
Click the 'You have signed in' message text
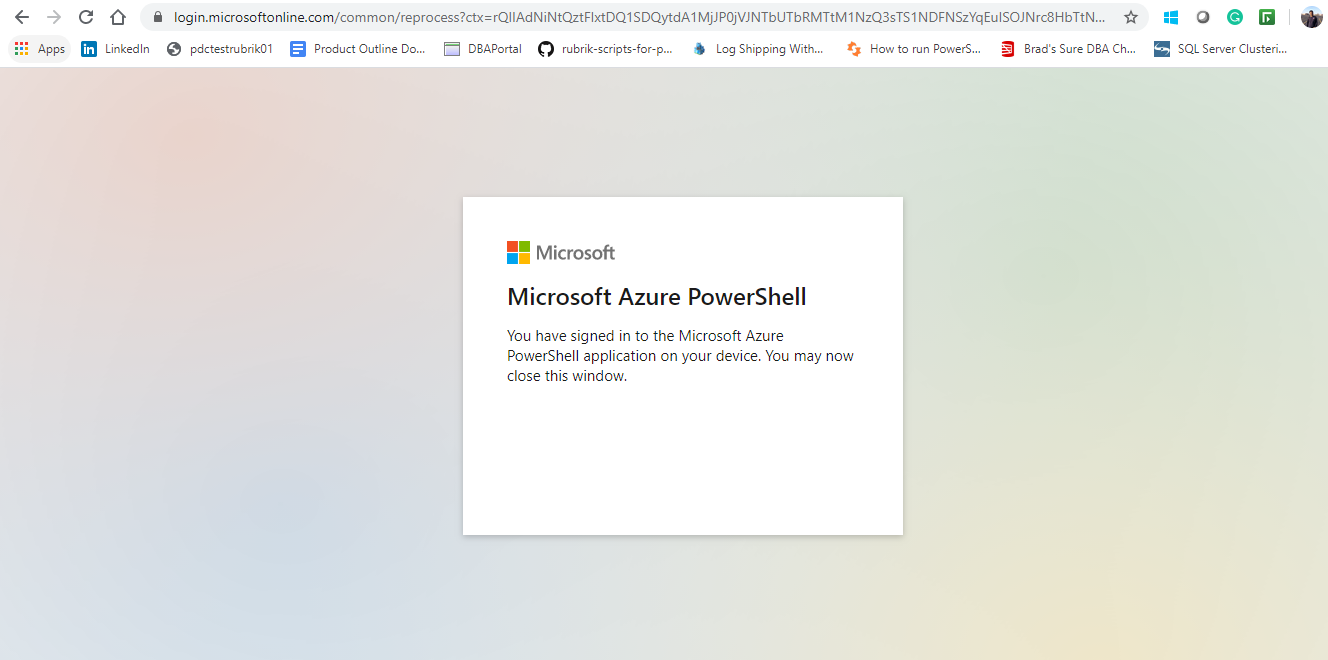(680, 356)
